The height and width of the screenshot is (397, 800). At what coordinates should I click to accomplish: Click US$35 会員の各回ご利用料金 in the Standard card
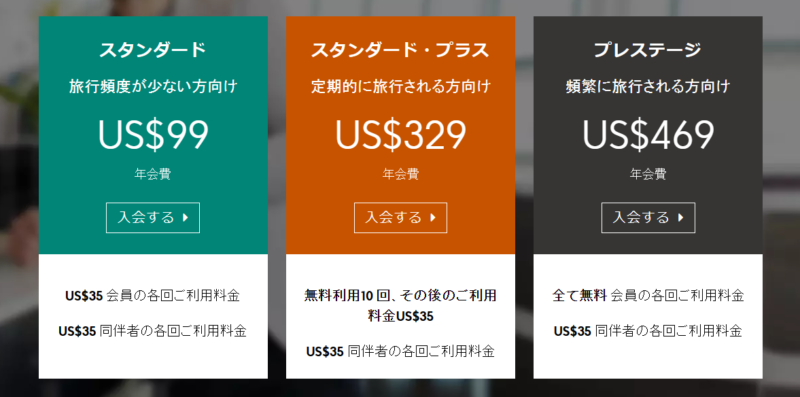click(x=153, y=295)
